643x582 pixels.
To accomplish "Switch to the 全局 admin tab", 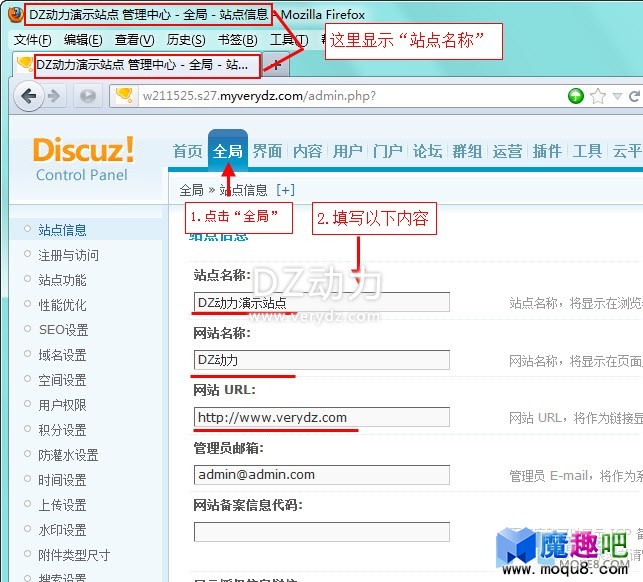I will click(x=228, y=151).
